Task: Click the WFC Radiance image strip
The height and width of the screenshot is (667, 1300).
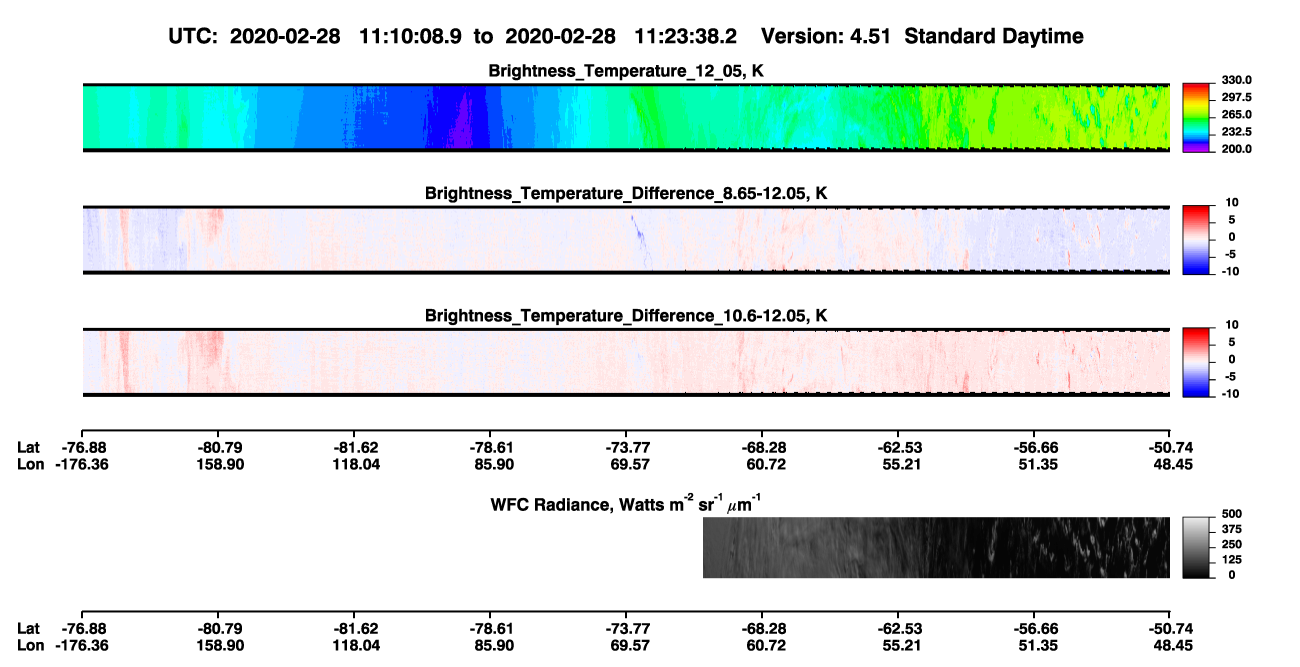Action: [x=937, y=547]
